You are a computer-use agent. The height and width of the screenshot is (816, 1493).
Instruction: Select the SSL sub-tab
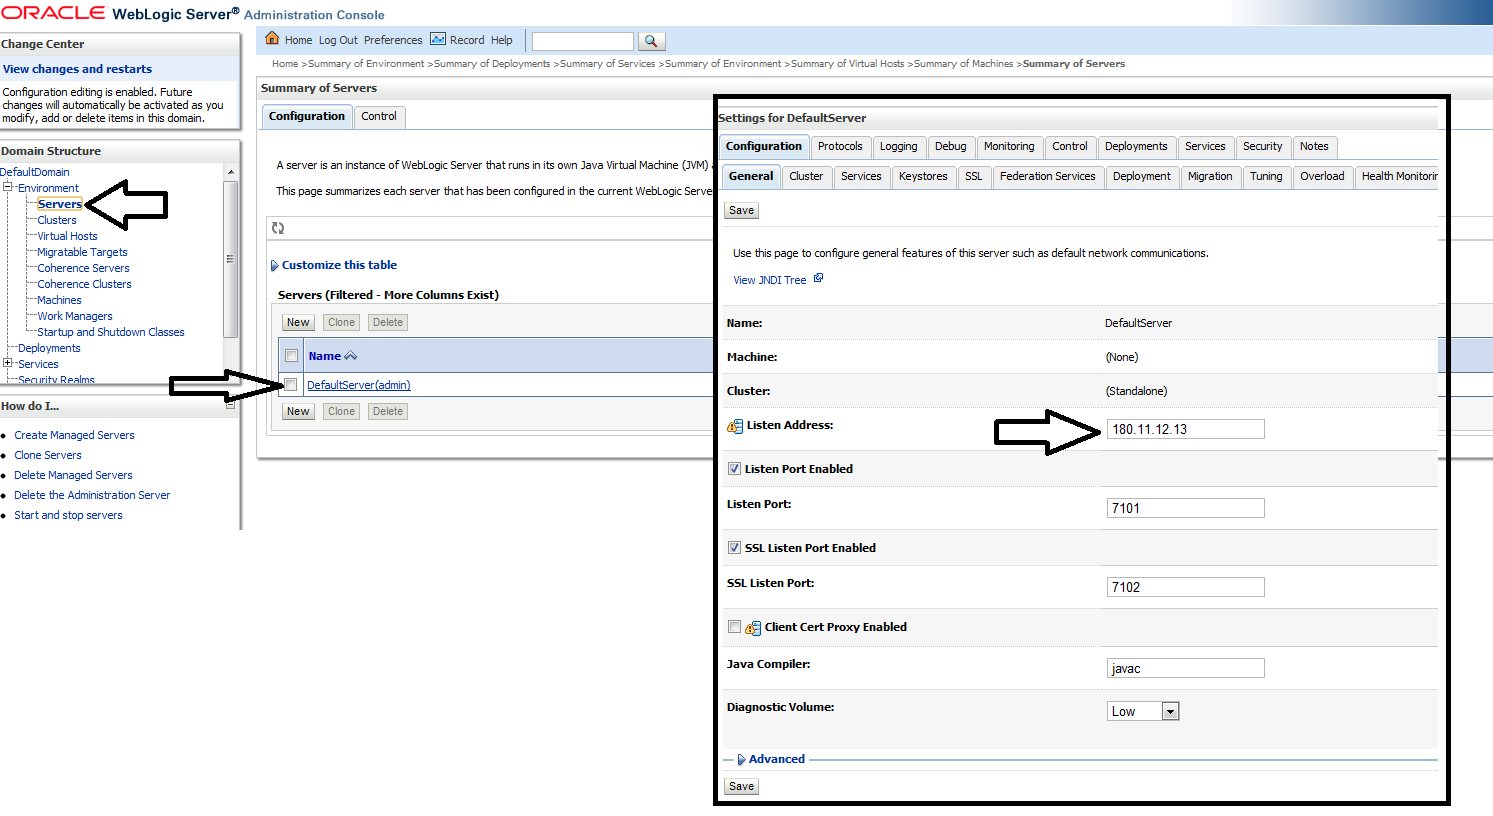tap(973, 176)
